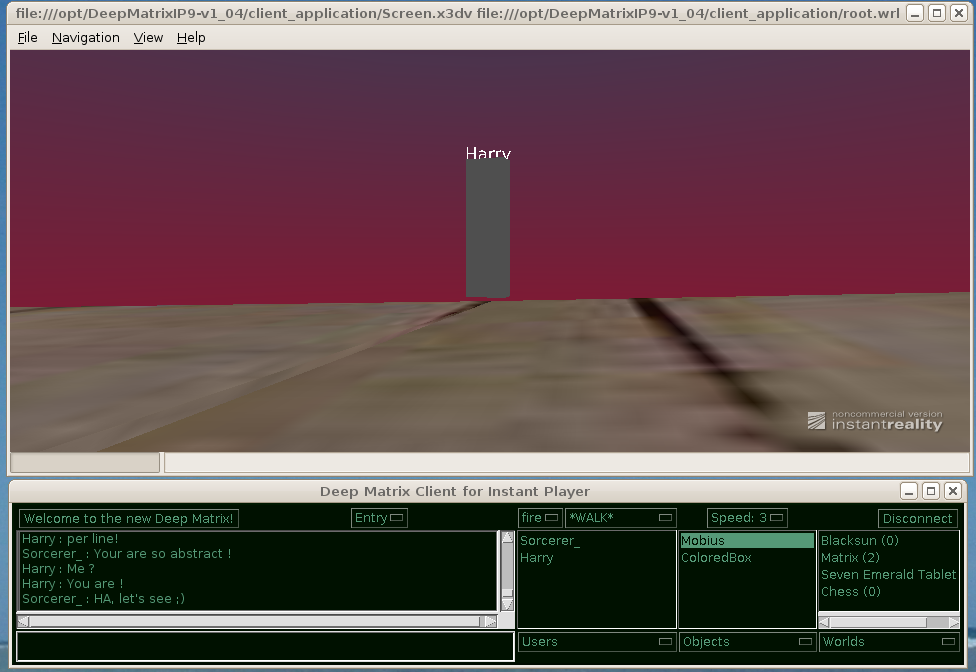
Task: Open the *WALK* navigation mode dropdown
Action: coord(620,518)
